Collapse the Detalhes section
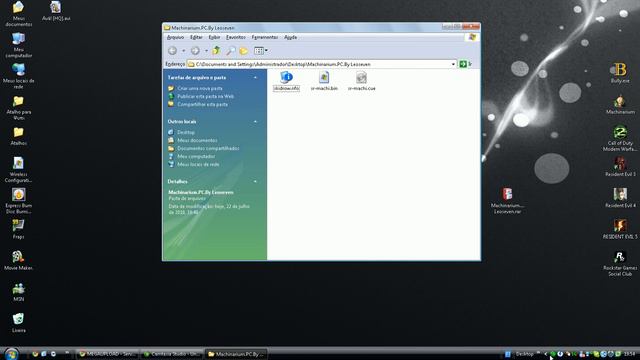Viewport: 640px width, 360px height. pos(256,181)
